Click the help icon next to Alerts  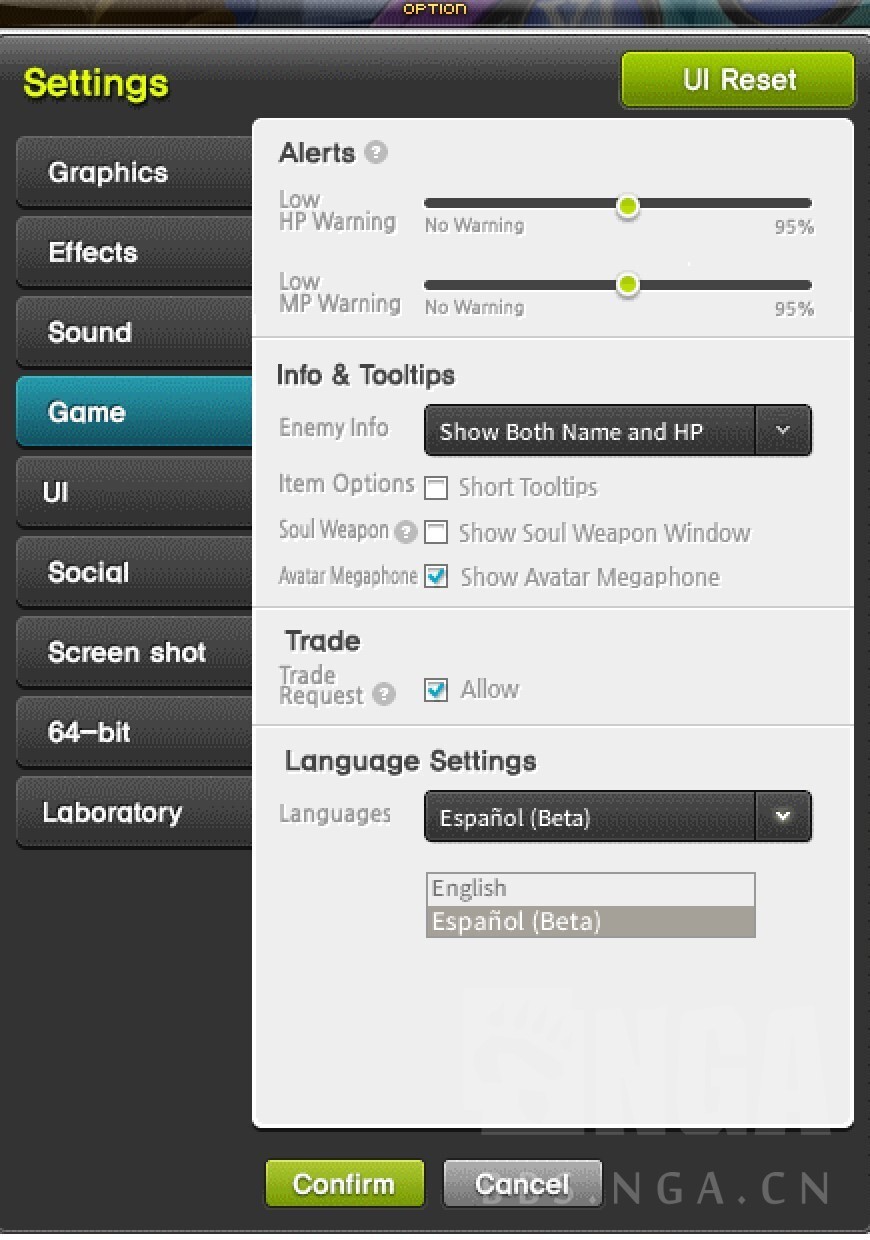[376, 153]
